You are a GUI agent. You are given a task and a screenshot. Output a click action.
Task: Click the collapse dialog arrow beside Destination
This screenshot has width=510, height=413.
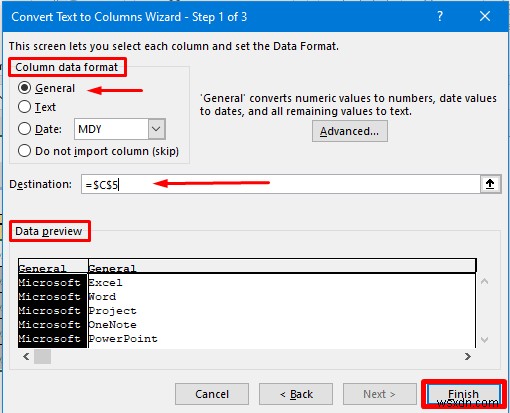[490, 184]
